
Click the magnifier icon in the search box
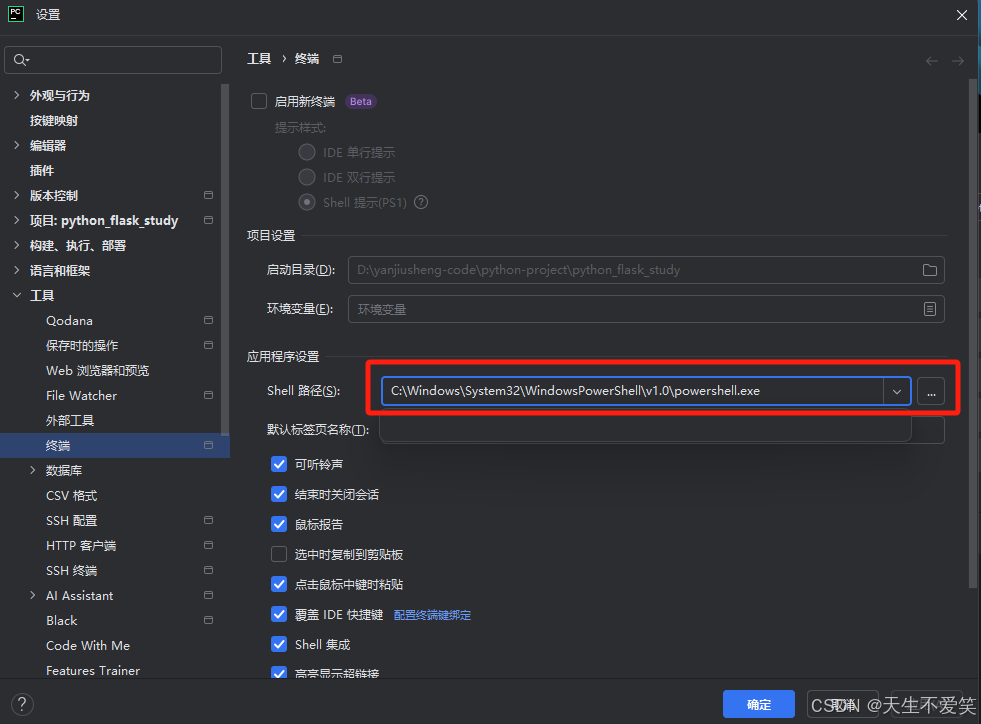[x=20, y=60]
